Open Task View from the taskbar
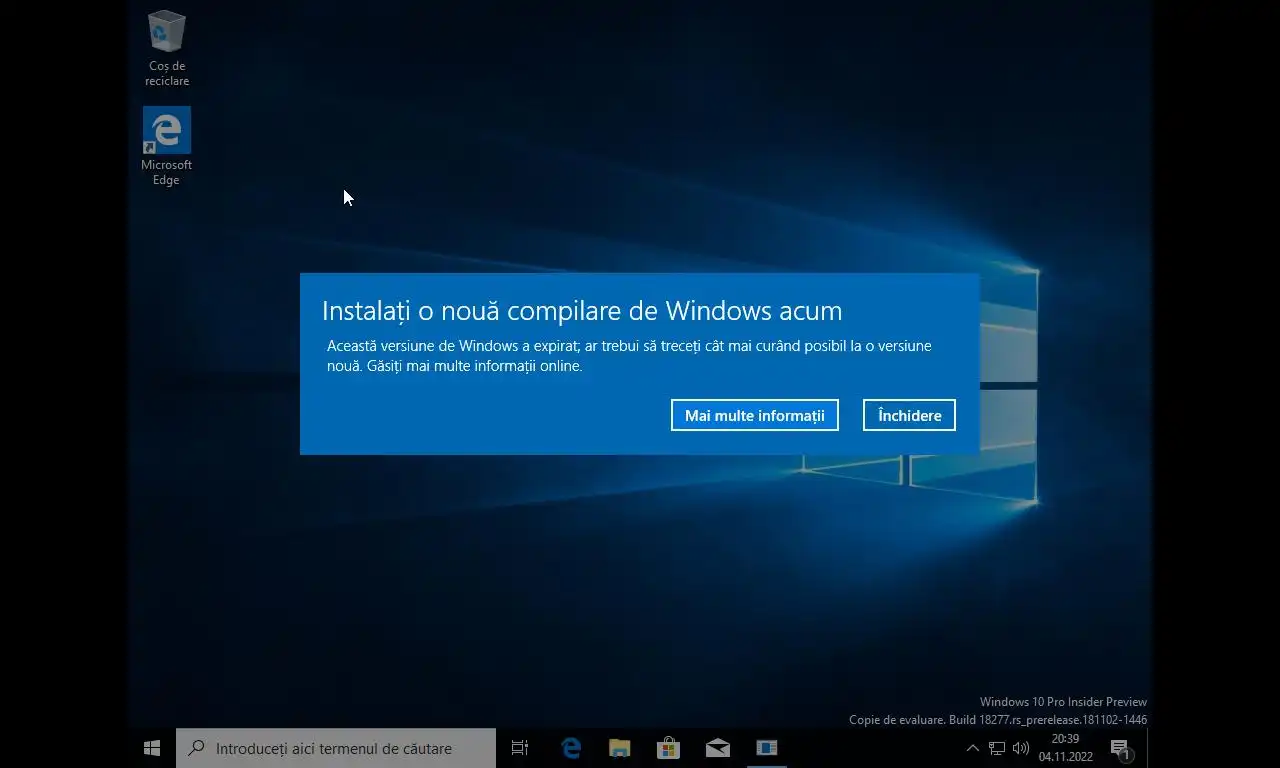The width and height of the screenshot is (1280, 768). pos(520,748)
